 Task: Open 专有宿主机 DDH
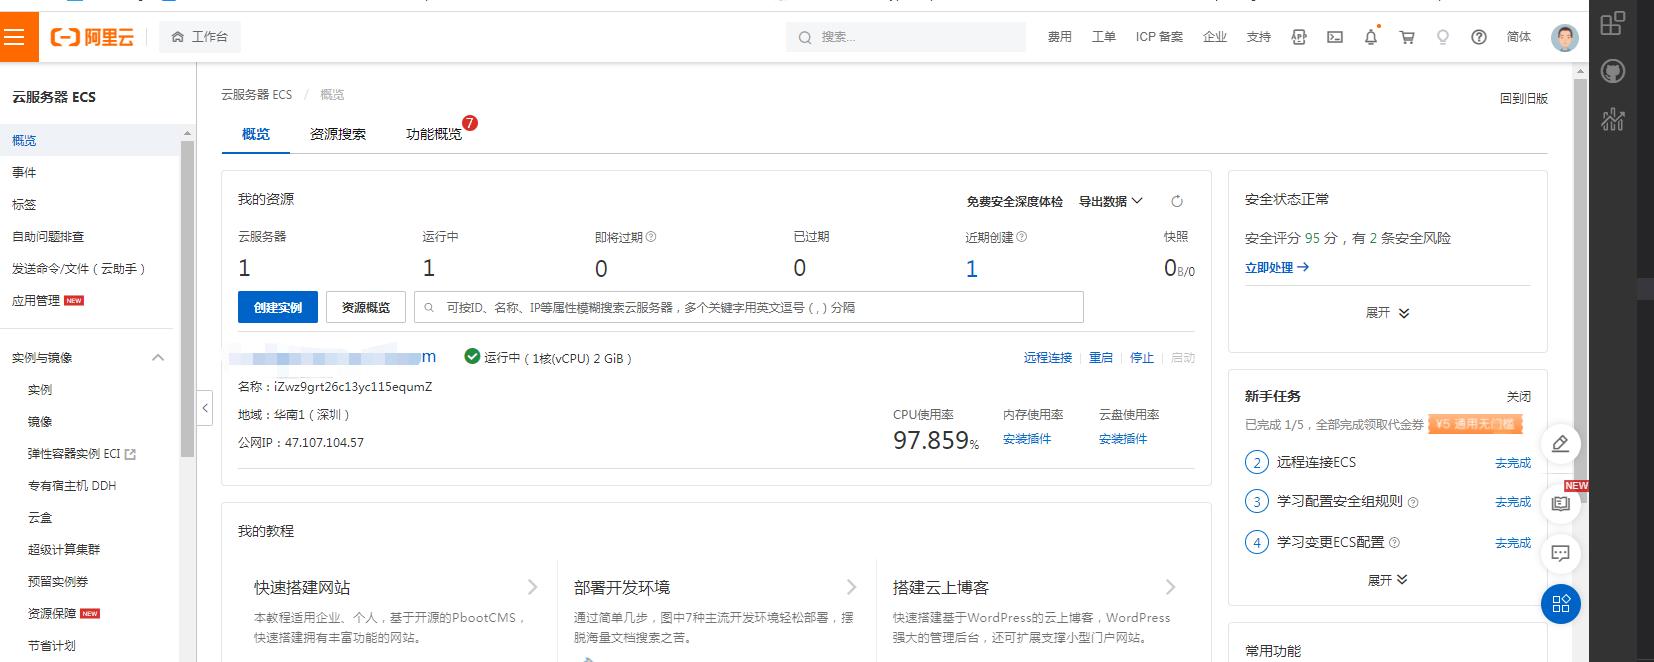(72, 485)
